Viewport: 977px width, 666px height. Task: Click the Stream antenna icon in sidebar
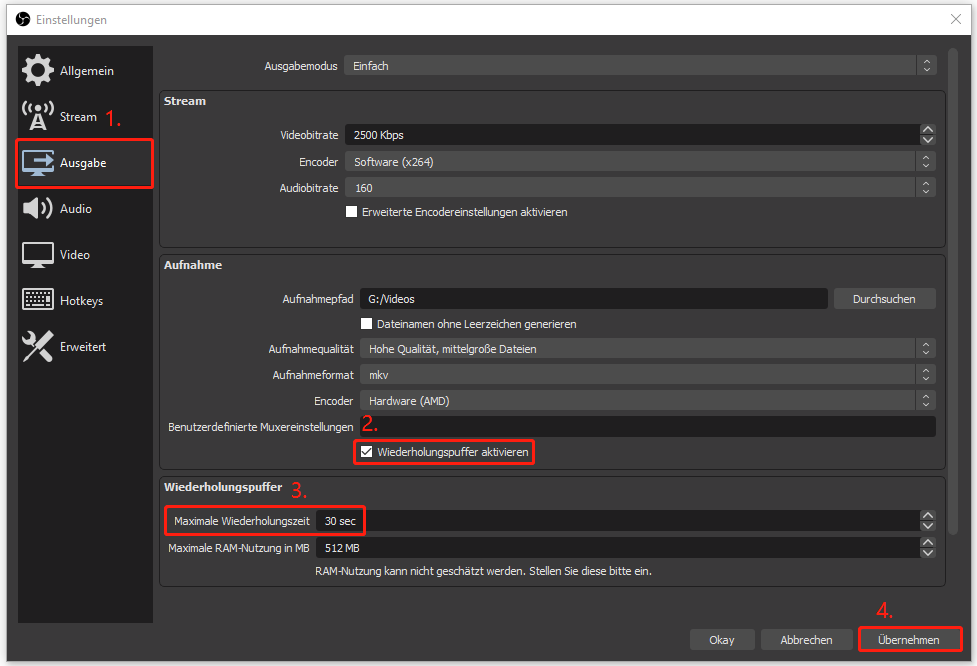click(38, 116)
